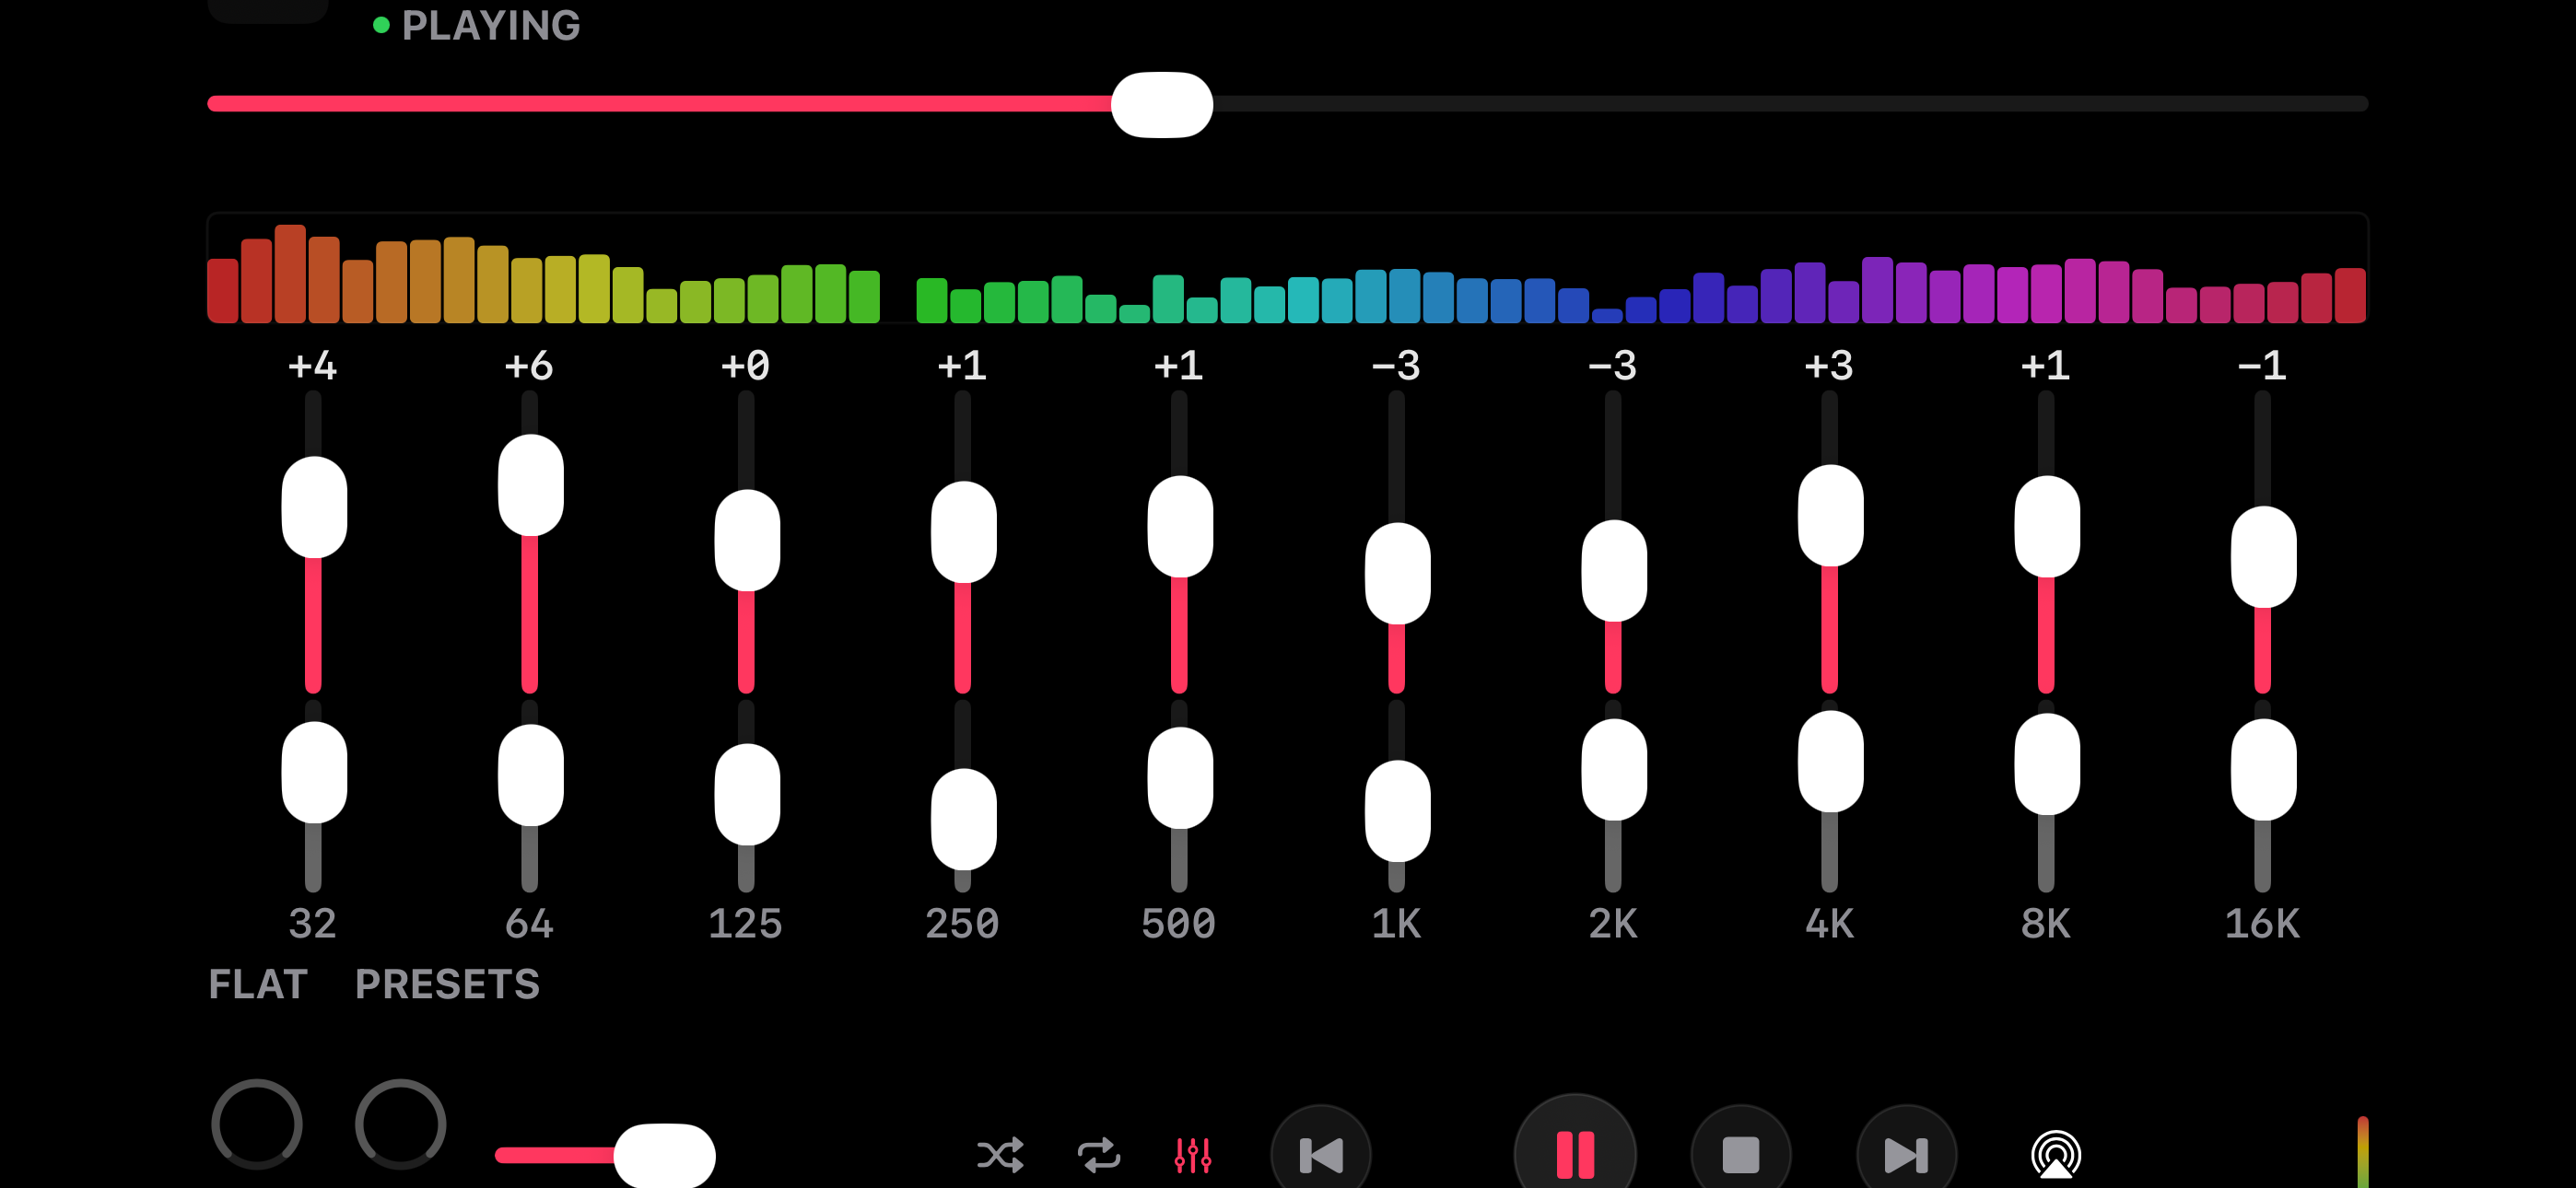This screenshot has width=2576, height=1188.
Task: Click the 2K upper EQ slider knob
Action: 1613,570
